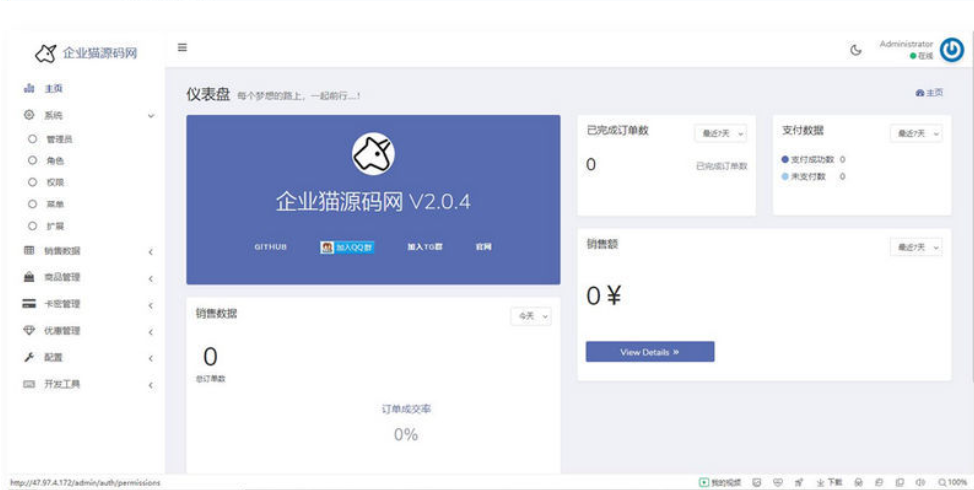Click the 系统 gear icon in sidebar
This screenshot has height=490, width=974.
tap(29, 115)
